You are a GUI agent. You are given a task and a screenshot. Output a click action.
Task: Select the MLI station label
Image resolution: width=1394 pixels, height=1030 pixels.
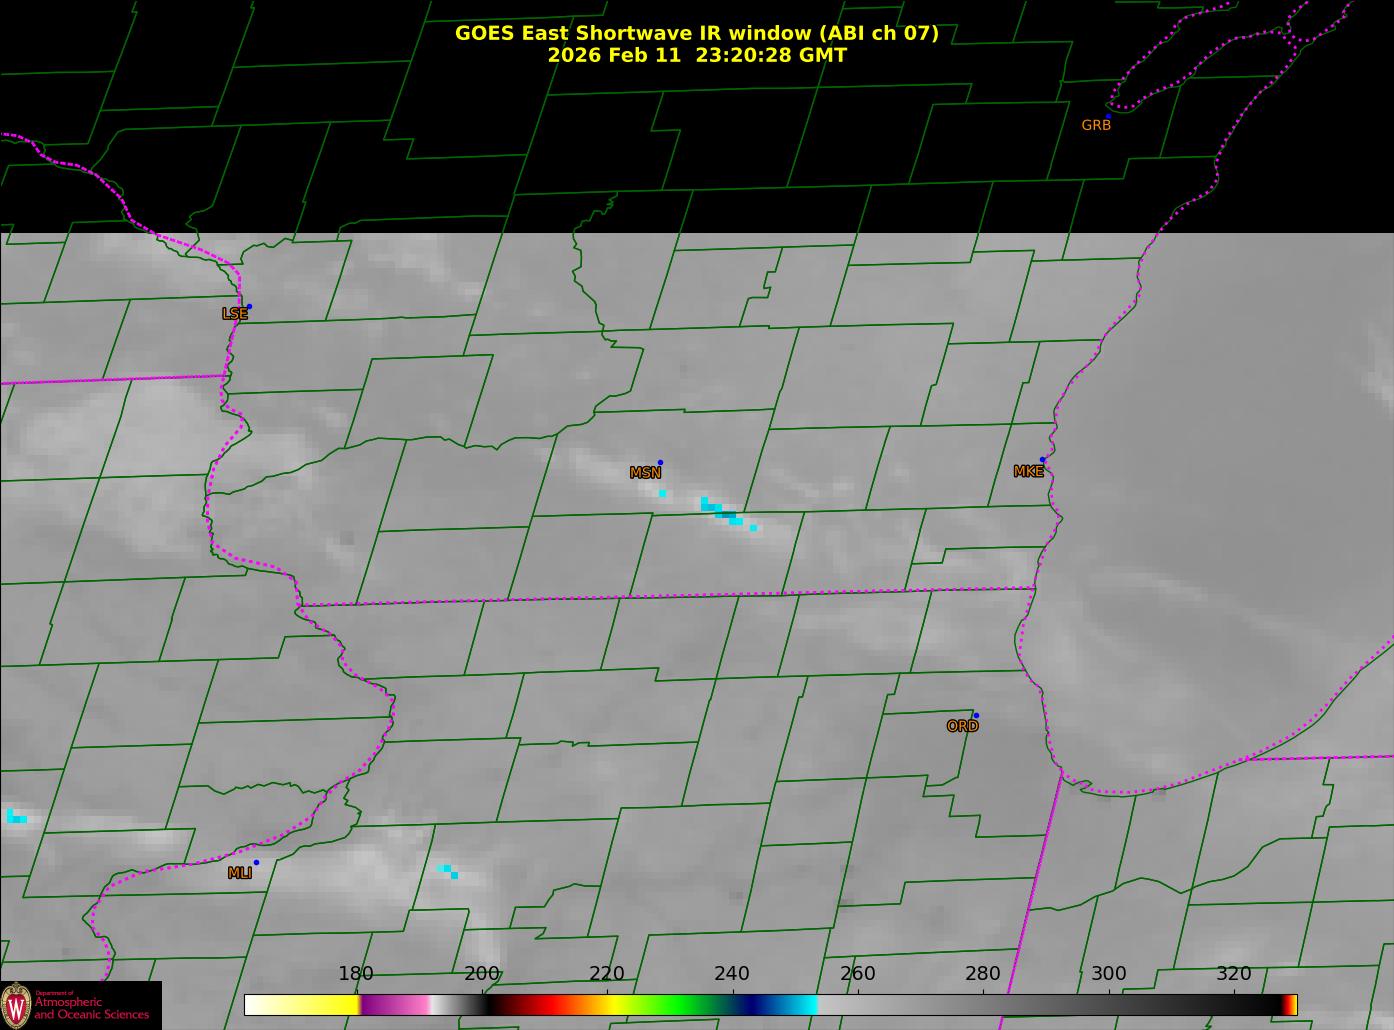coord(239,873)
